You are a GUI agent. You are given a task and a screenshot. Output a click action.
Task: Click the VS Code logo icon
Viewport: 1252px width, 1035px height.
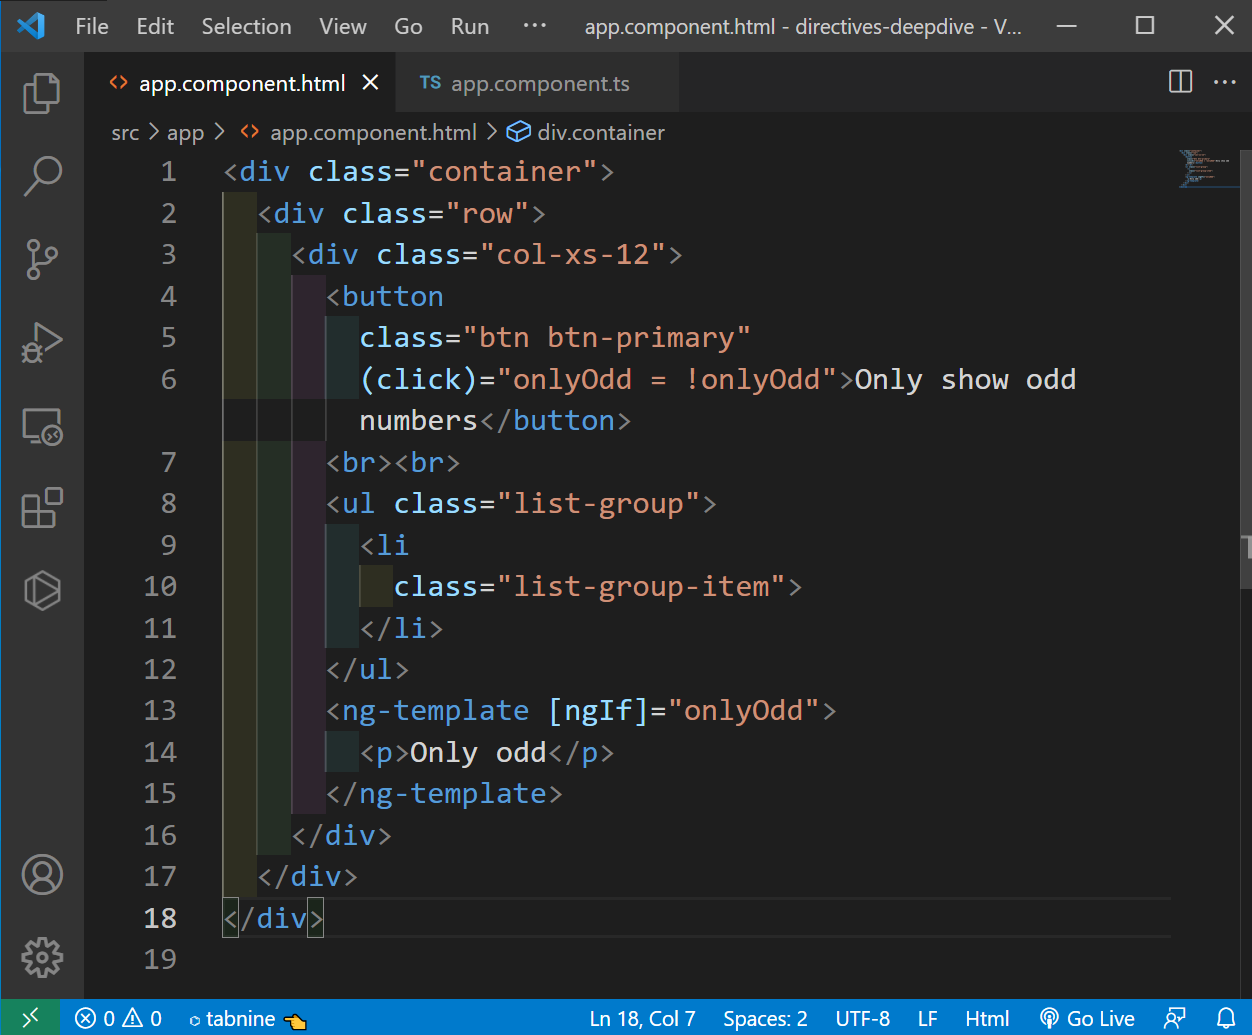click(x=31, y=26)
